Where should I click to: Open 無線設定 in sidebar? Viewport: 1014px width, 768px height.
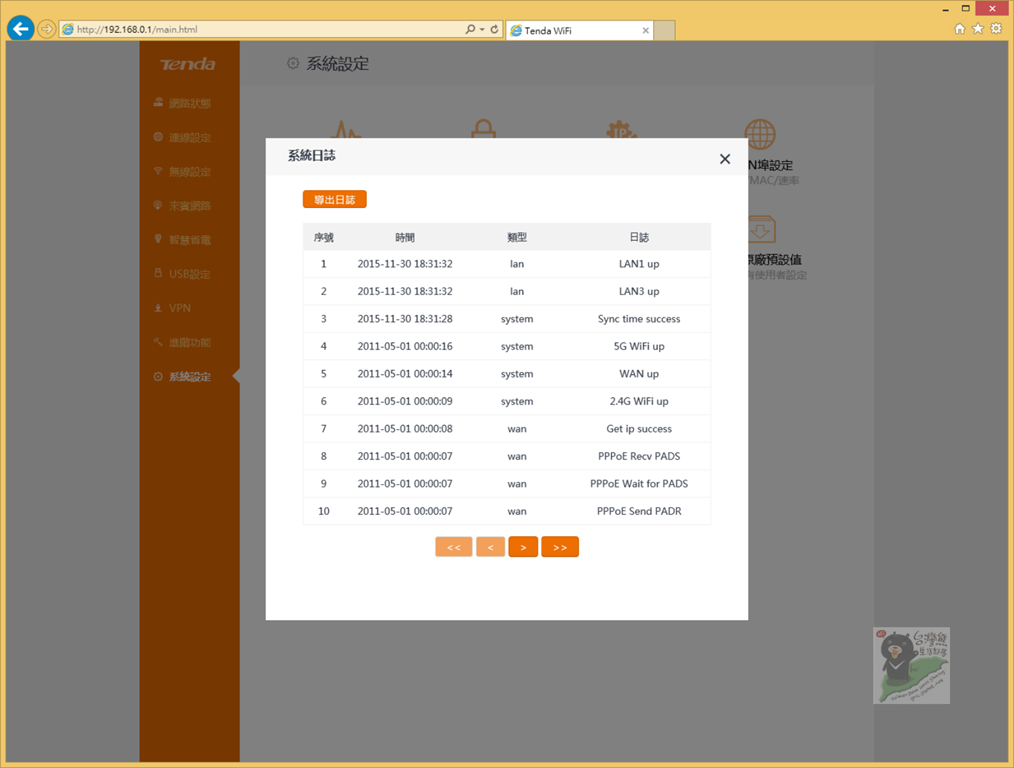point(189,171)
